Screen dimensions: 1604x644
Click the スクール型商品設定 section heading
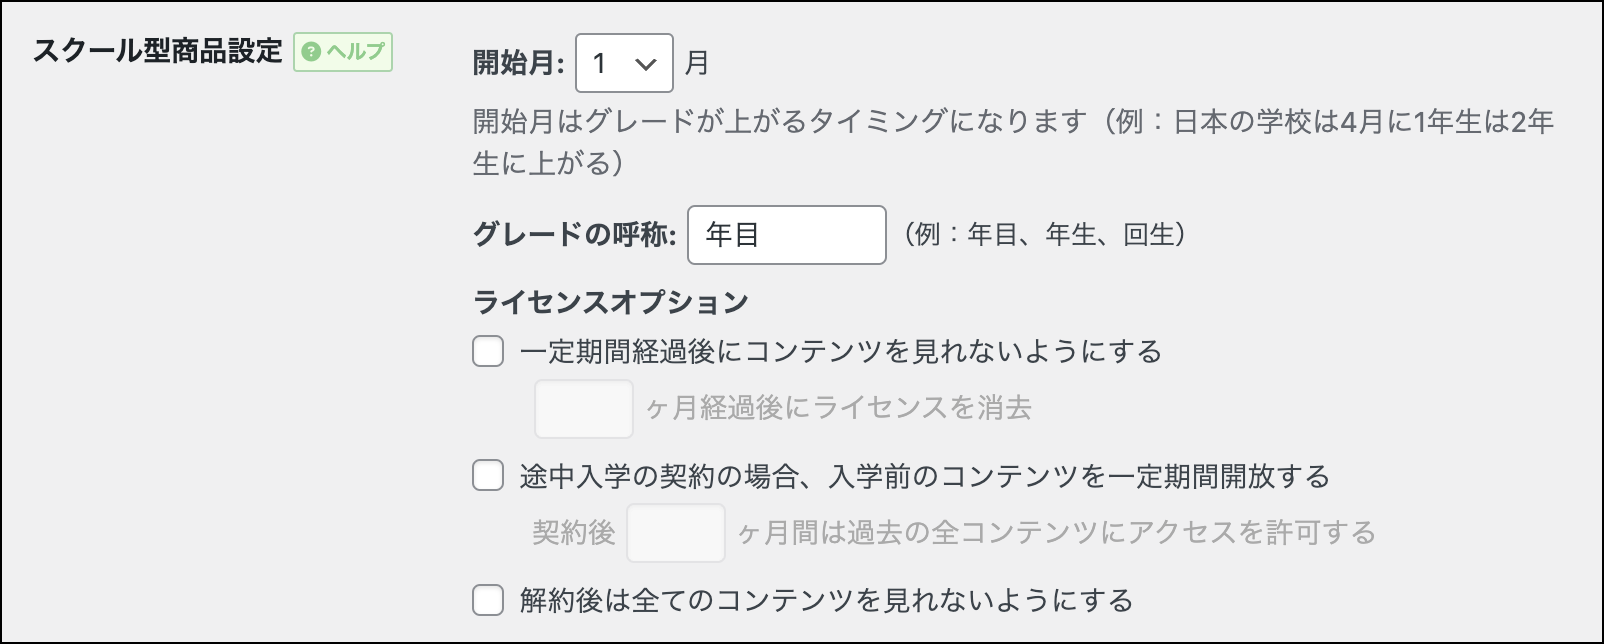pyautogui.click(x=157, y=51)
